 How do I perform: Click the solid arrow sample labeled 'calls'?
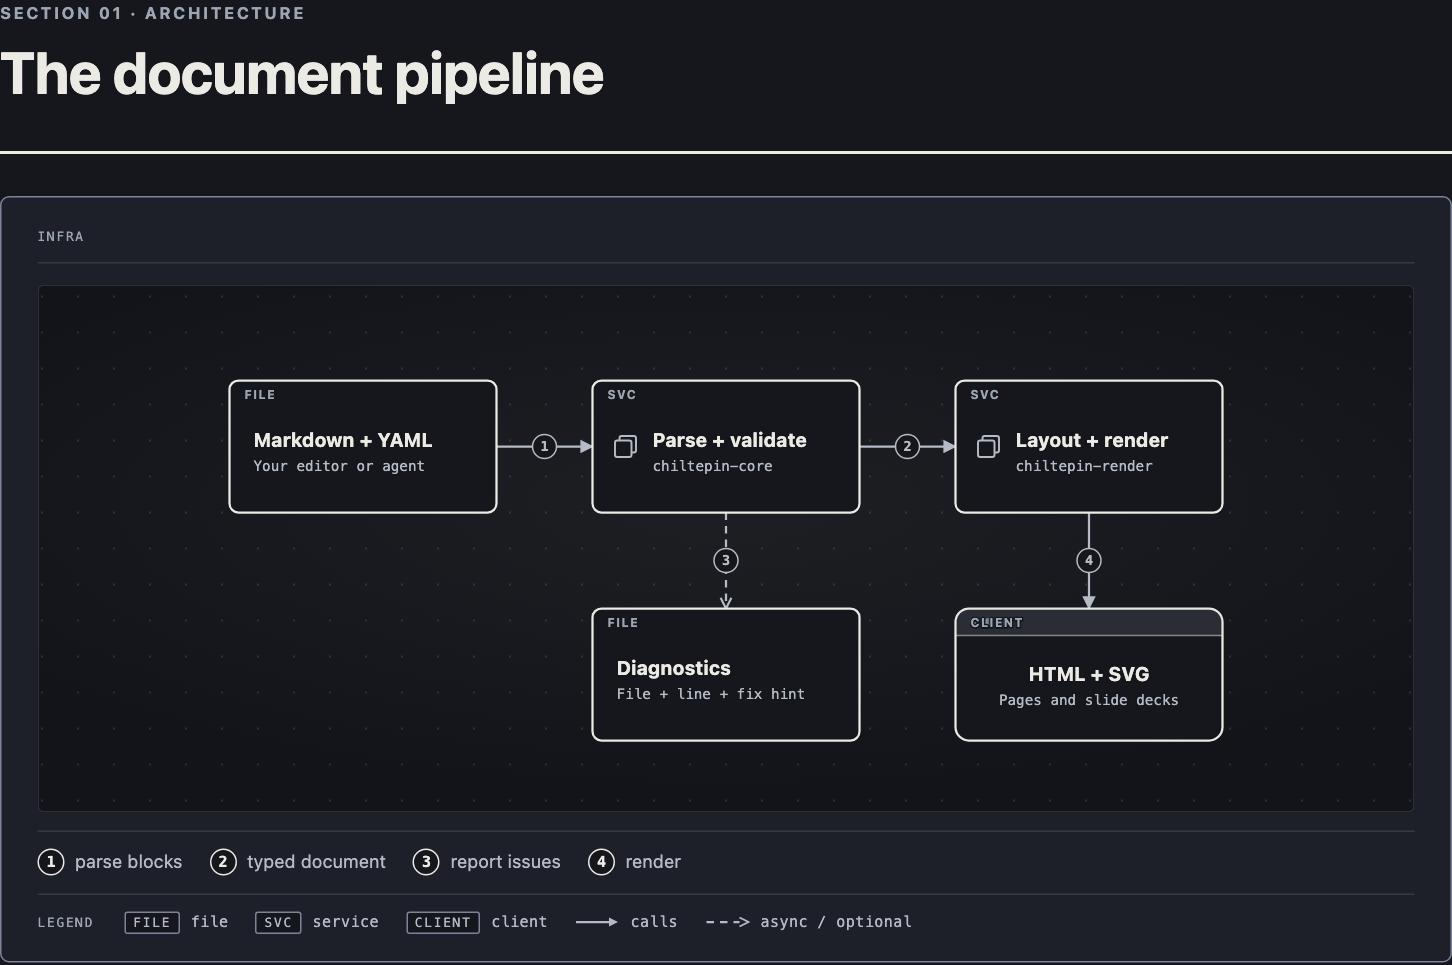pyautogui.click(x=597, y=922)
